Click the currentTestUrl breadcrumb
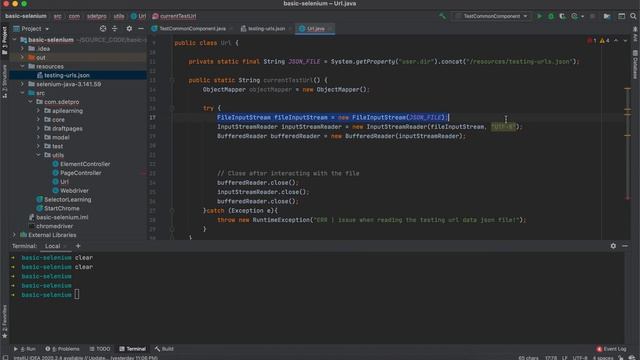Screen dimensions: 640x360 174,16
